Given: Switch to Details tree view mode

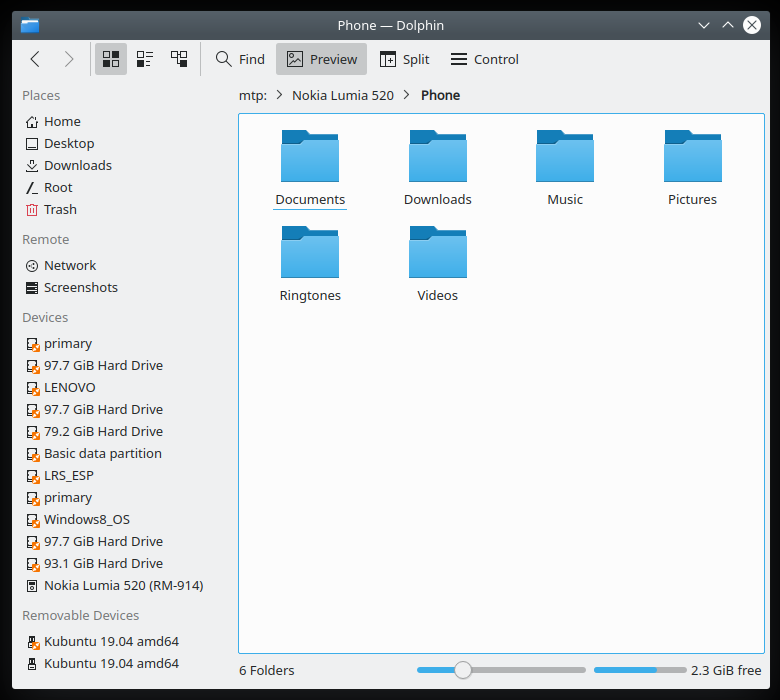Looking at the screenshot, I should click(179, 59).
